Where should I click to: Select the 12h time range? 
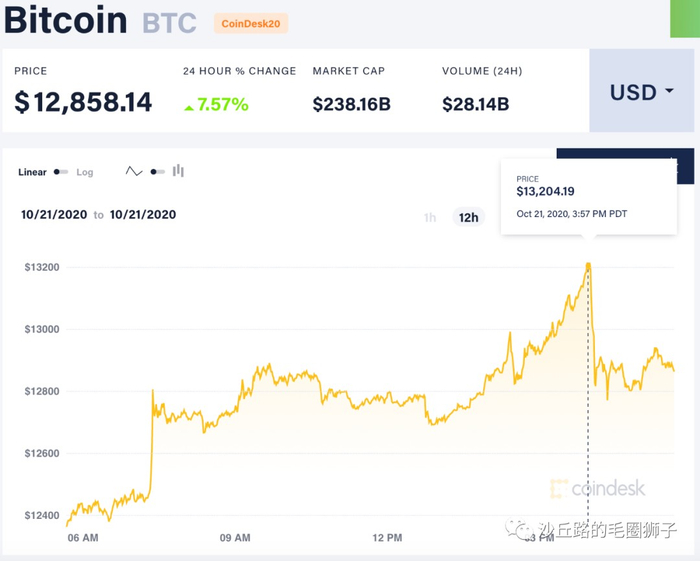[x=468, y=217]
